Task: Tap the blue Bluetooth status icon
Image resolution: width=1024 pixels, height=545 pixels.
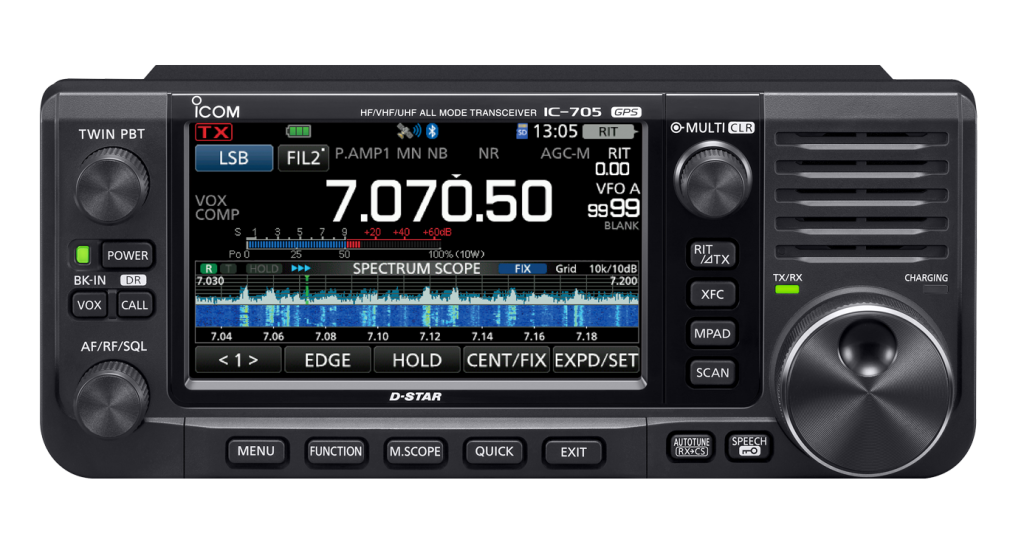Action: coord(432,131)
